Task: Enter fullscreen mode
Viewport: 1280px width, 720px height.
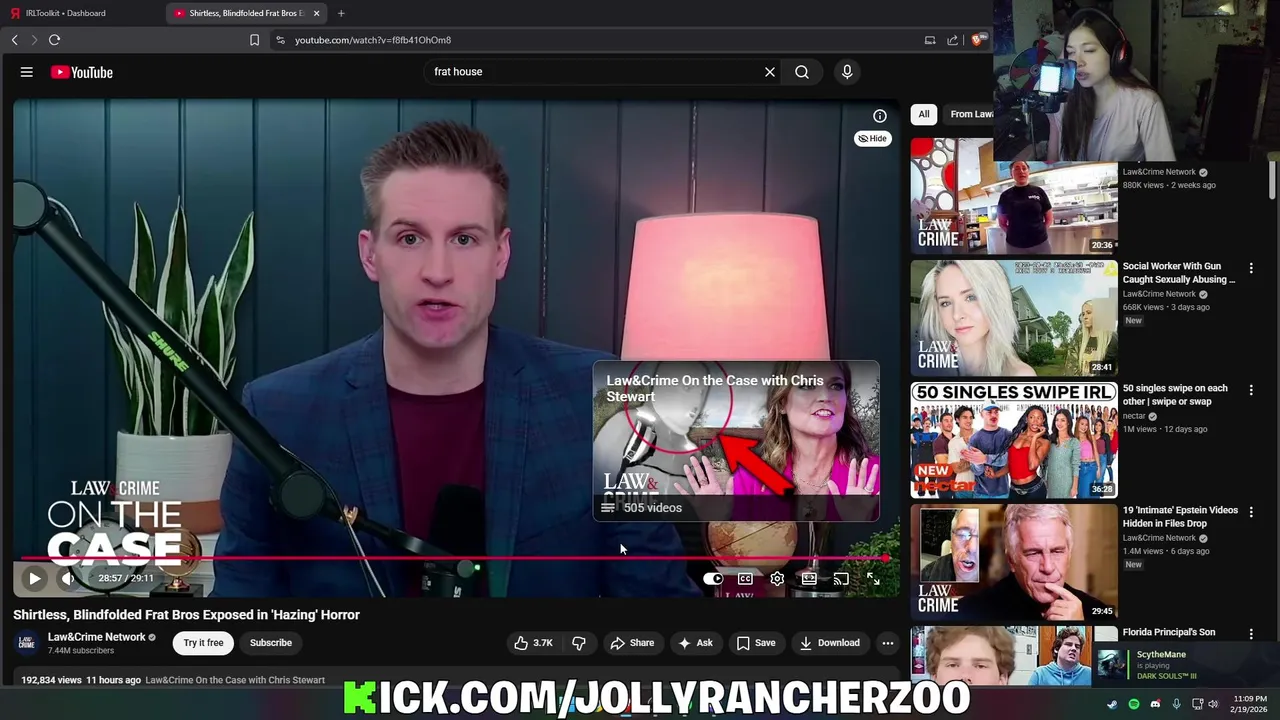Action: 873,578
